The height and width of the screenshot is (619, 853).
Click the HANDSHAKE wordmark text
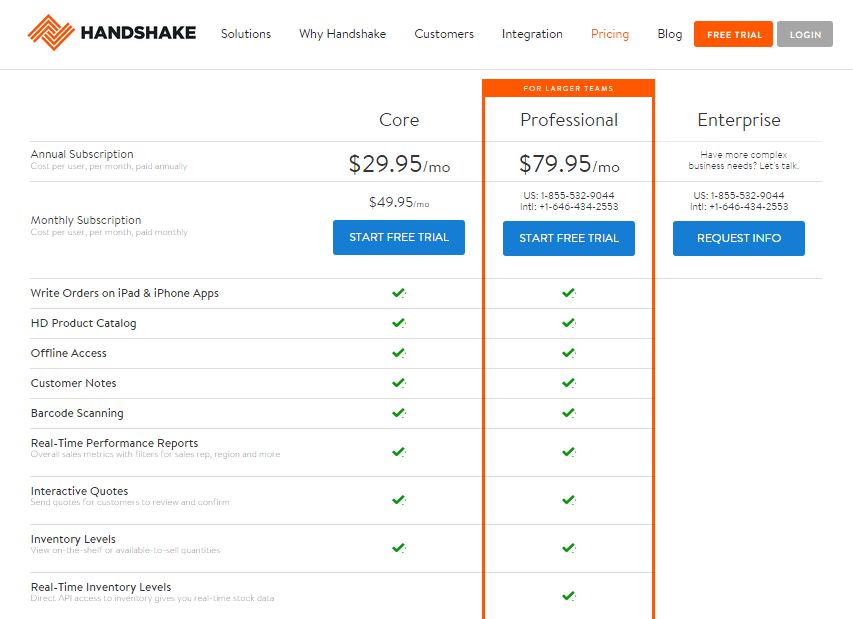138,33
